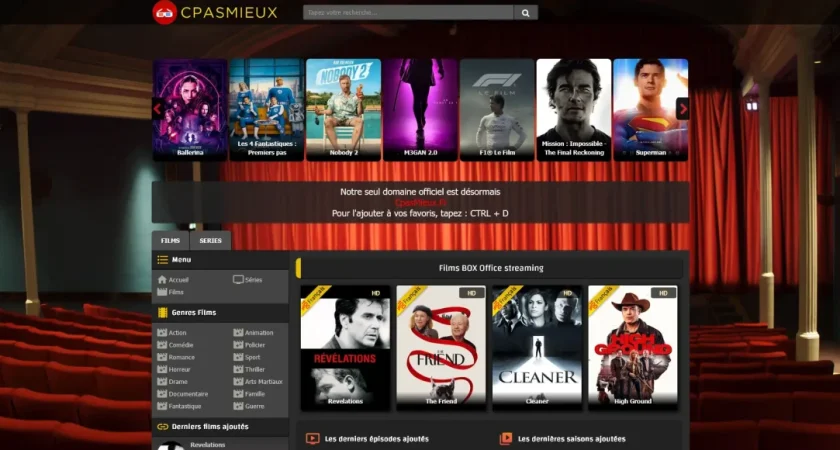Click the Accueil home icon
Image resolution: width=840 pixels, height=450 pixels.
(x=162, y=280)
